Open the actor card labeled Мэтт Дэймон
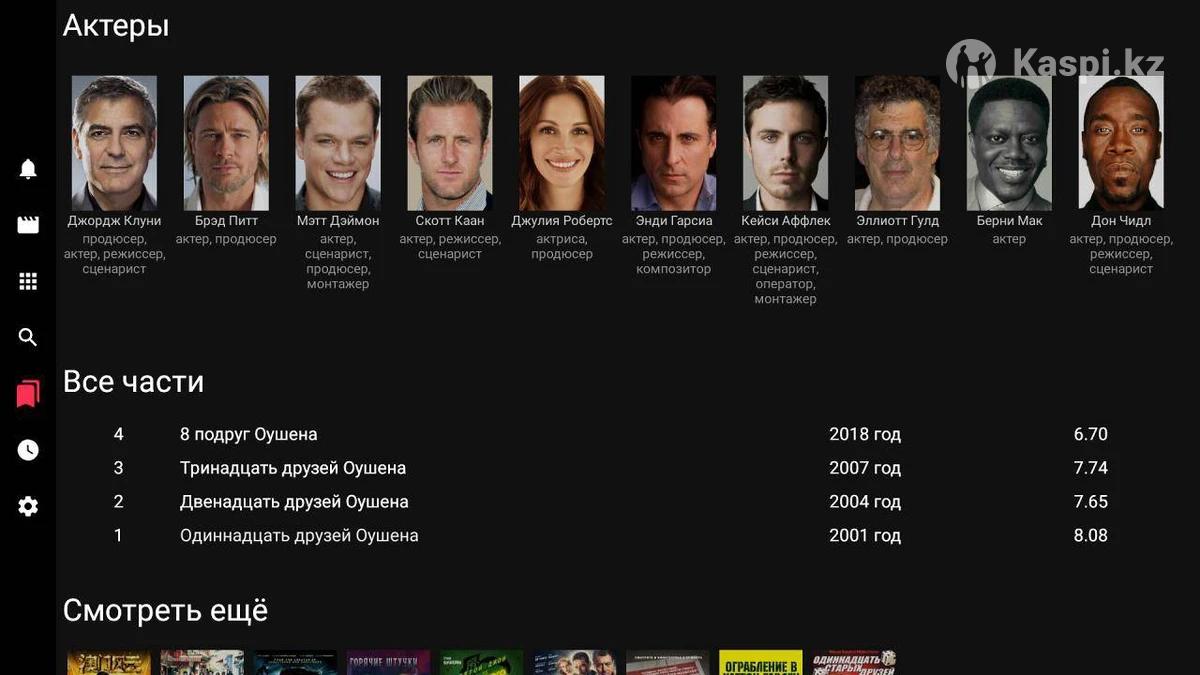 [338, 143]
